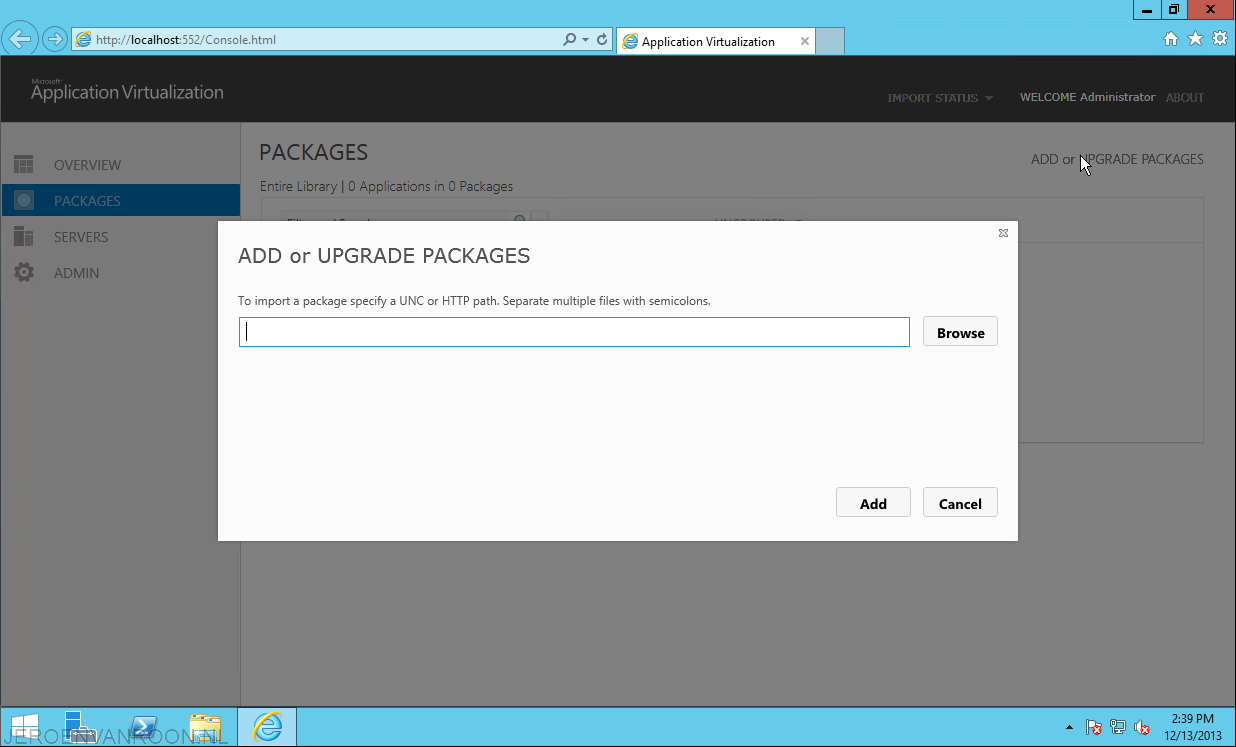Click the Action Center flag tray icon
This screenshot has height=747, width=1236.
tap(1094, 728)
